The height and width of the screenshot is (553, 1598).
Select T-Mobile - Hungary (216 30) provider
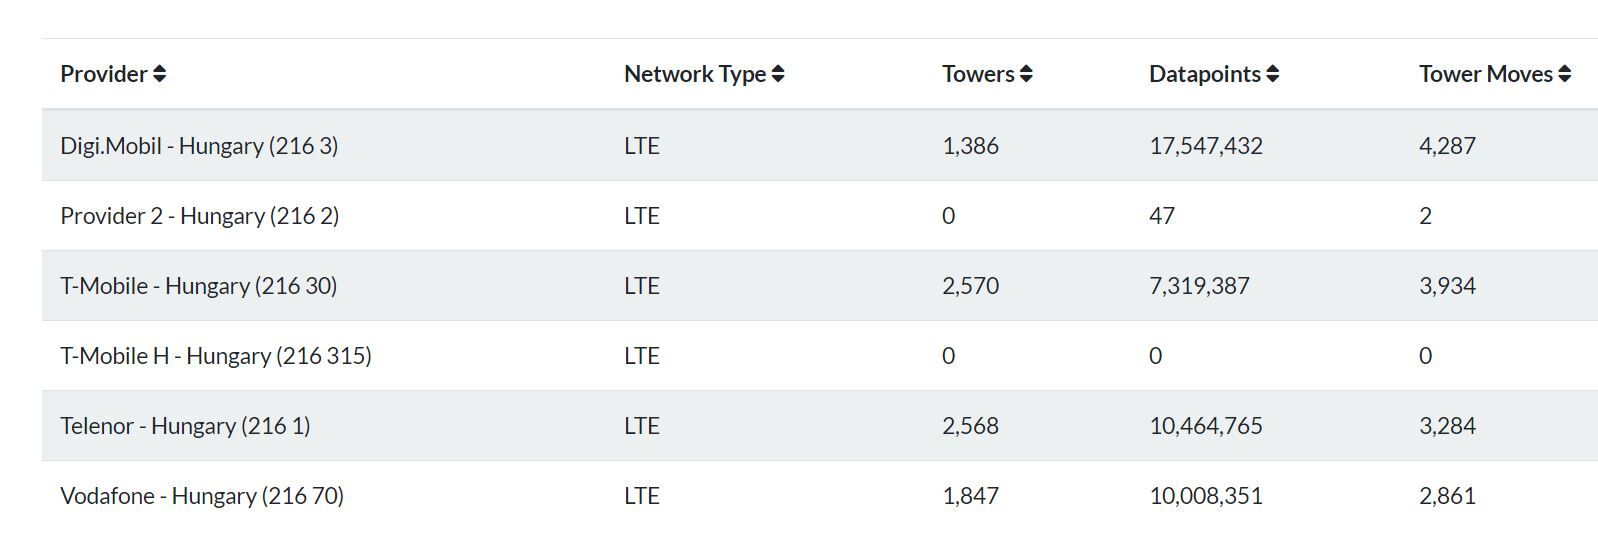coord(198,286)
